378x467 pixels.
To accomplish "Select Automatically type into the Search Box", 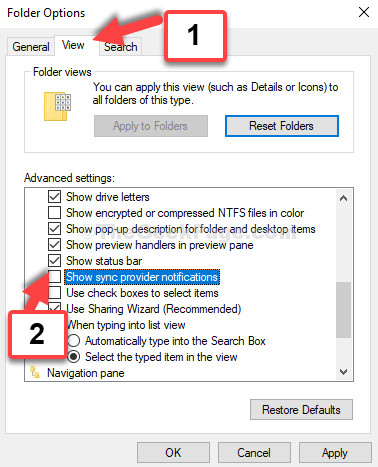I will point(74,341).
